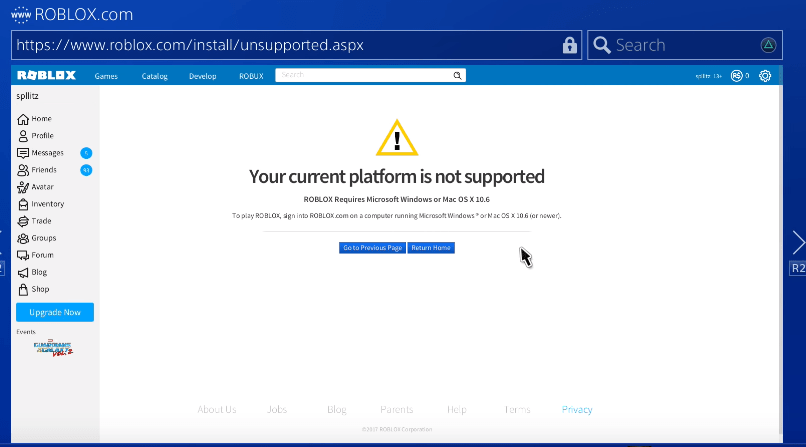Click the Roblox search magnifier icon
The image size is (806, 447).
pyautogui.click(x=457, y=76)
